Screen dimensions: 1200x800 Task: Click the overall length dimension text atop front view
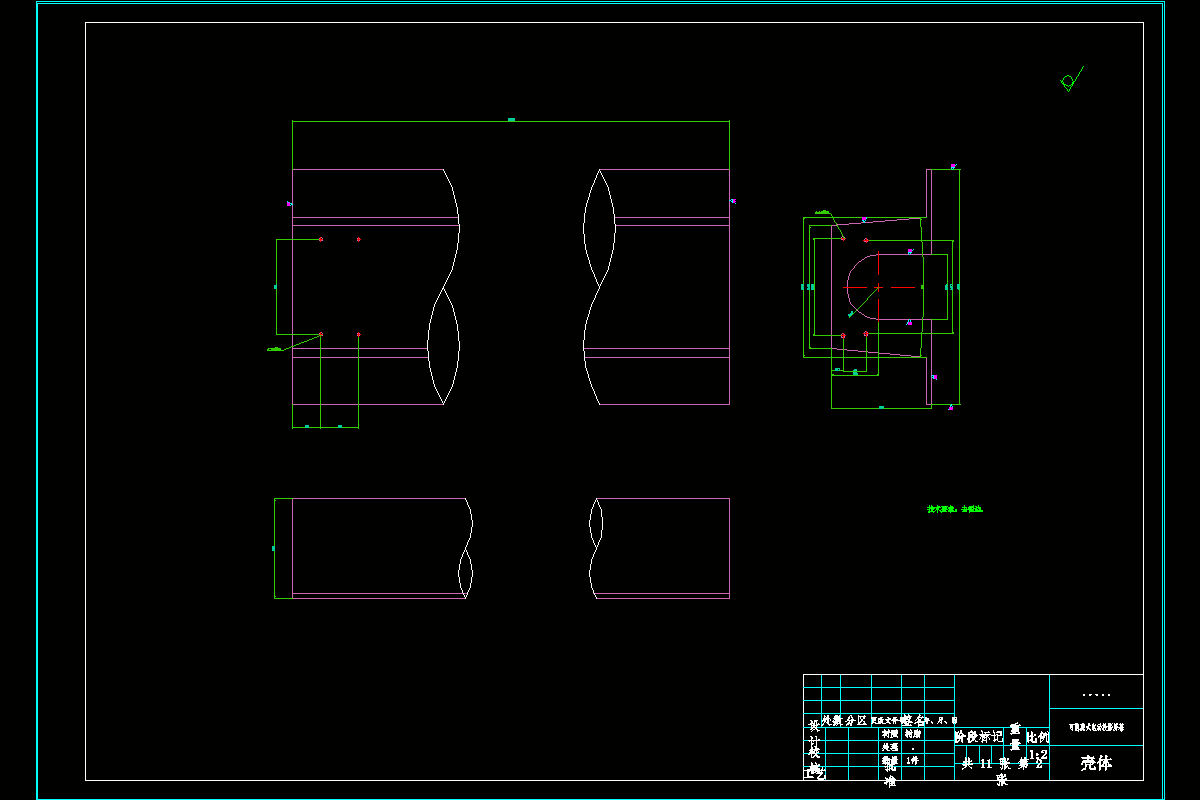[x=511, y=119]
